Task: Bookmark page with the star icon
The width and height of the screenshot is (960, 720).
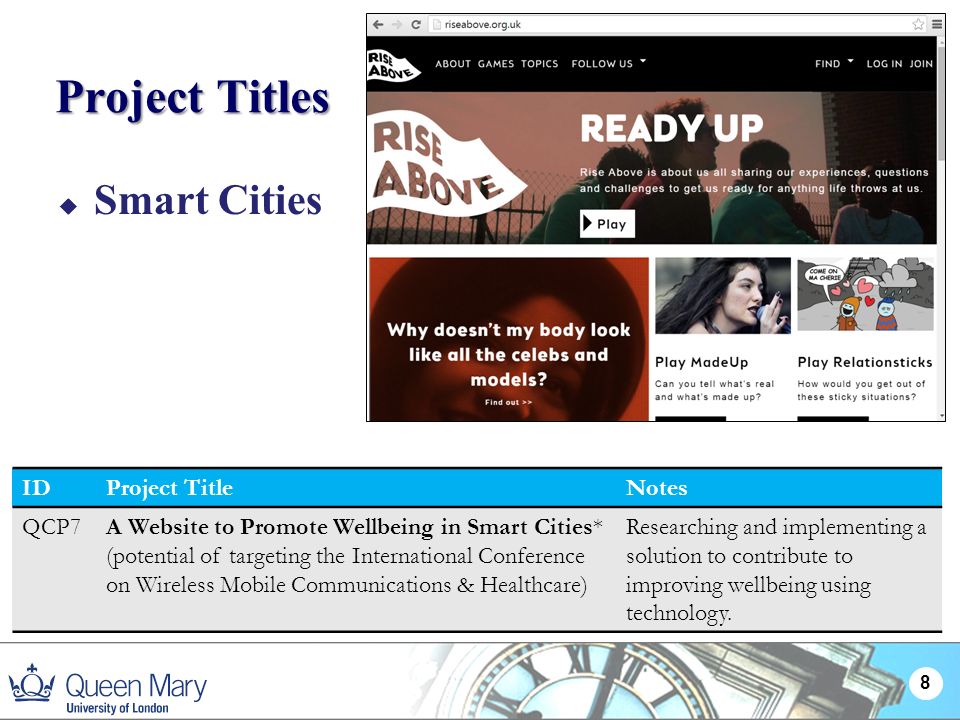Action: pos(918,24)
